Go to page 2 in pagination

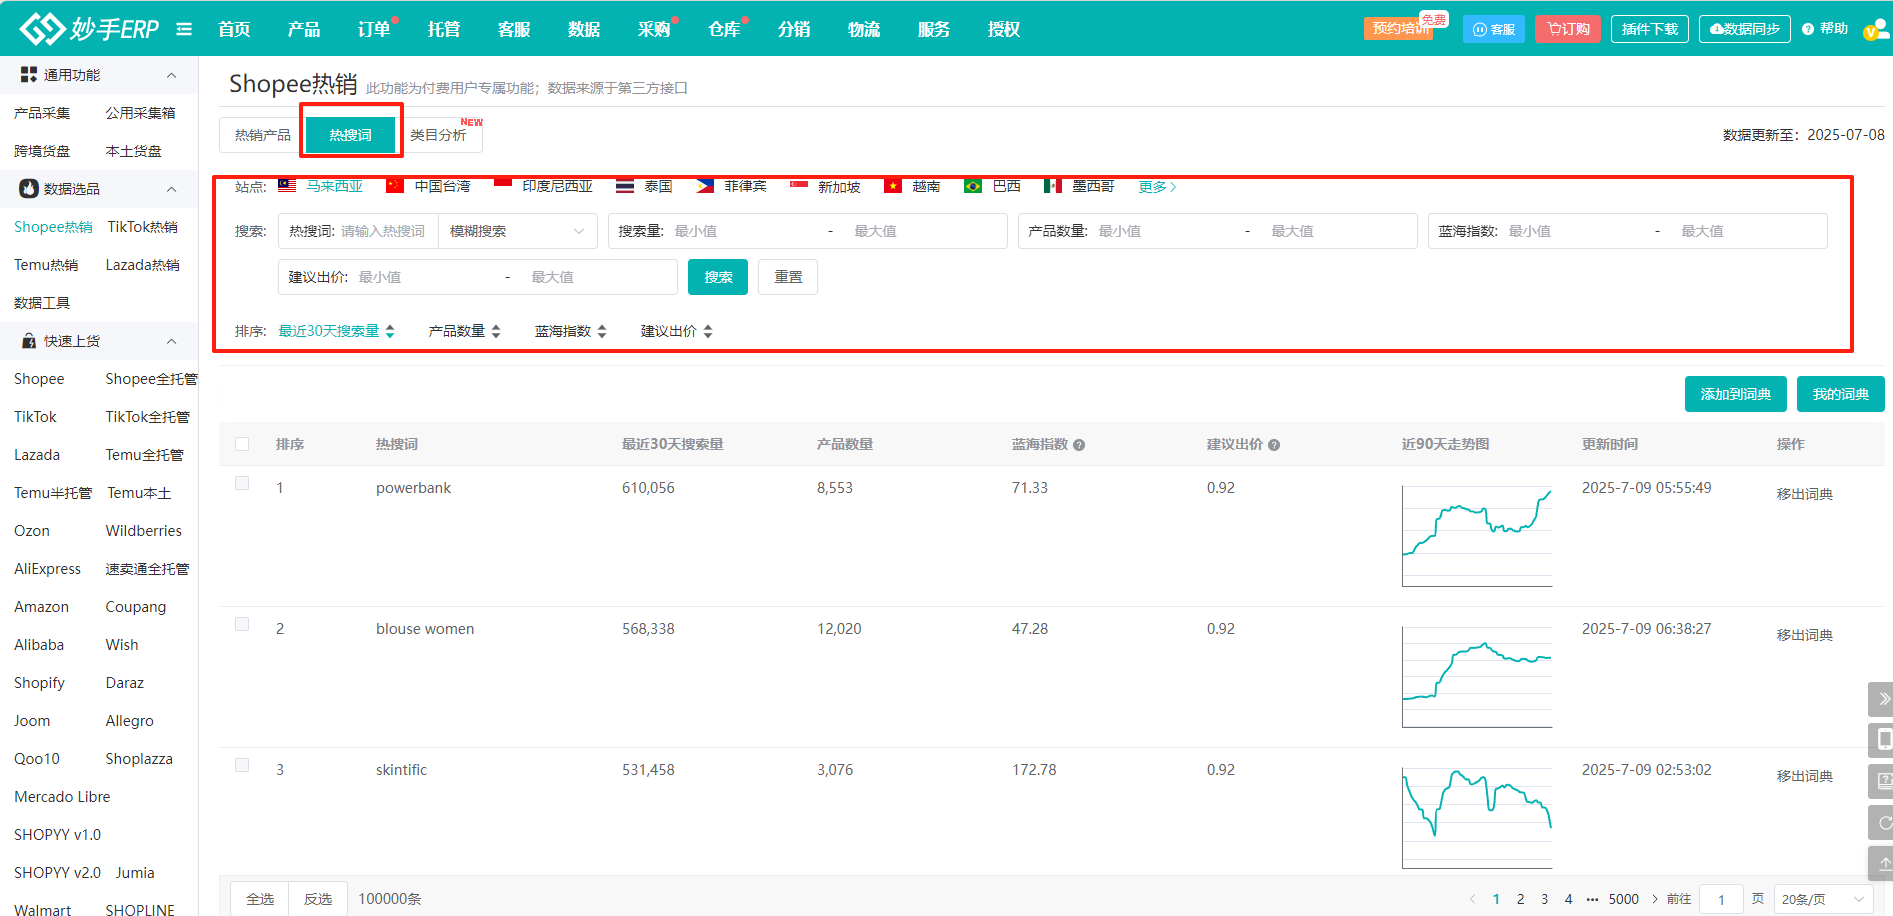(1520, 899)
